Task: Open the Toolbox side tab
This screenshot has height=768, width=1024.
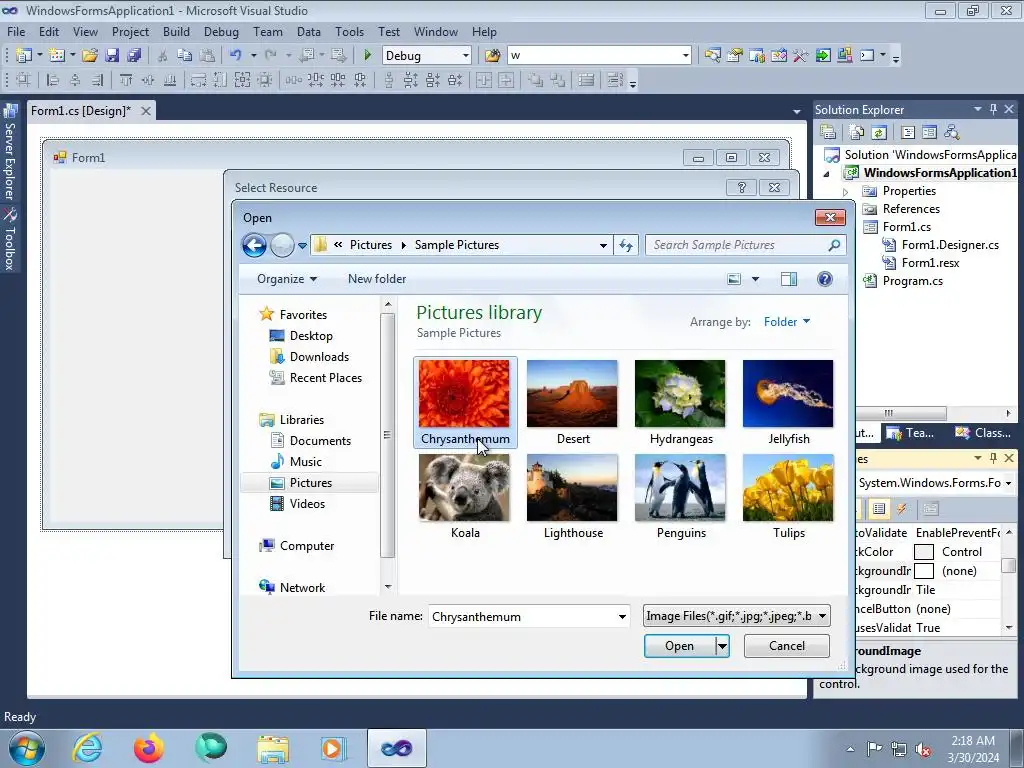Action: tap(10, 239)
